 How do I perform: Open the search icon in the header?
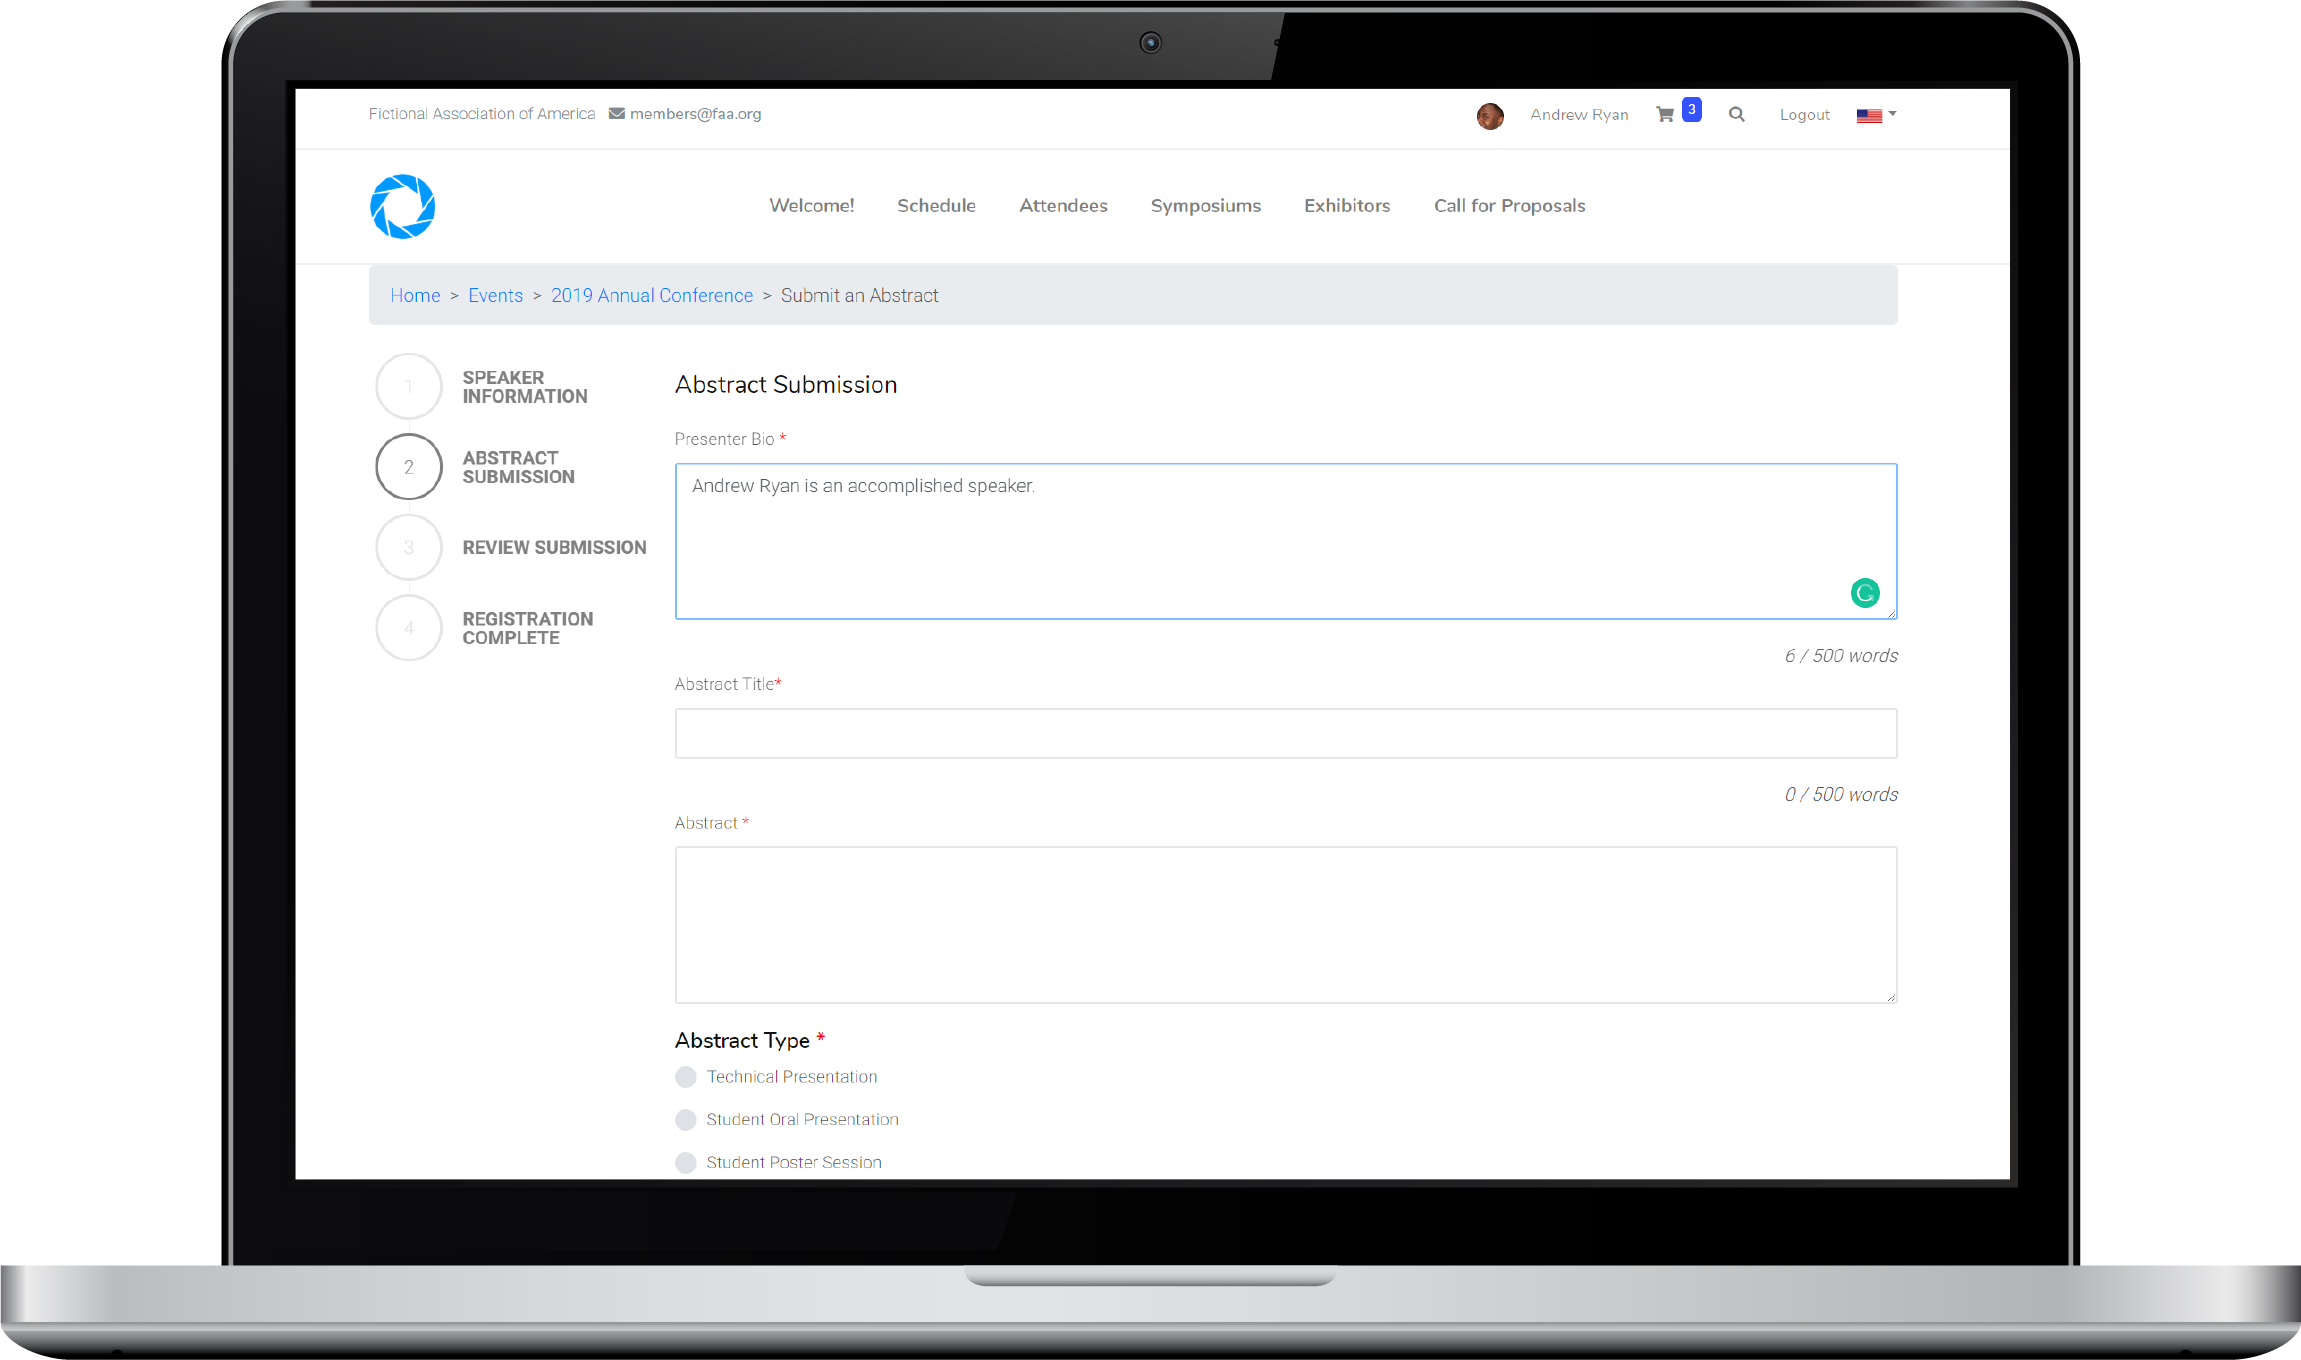[1737, 114]
